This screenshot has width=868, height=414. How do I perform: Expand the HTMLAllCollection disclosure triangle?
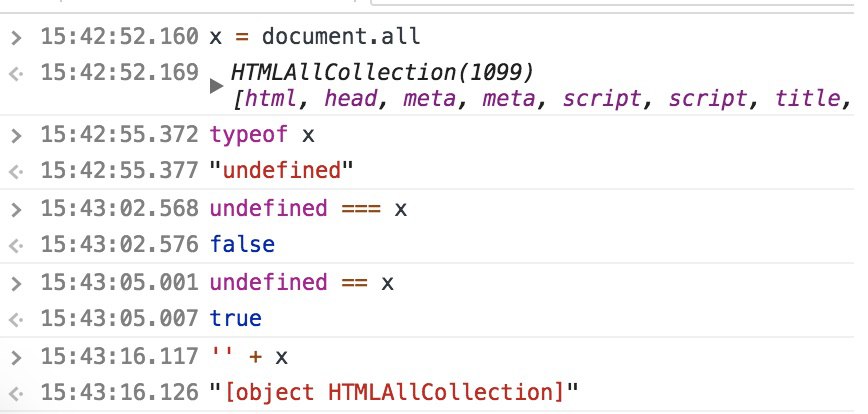(216, 86)
